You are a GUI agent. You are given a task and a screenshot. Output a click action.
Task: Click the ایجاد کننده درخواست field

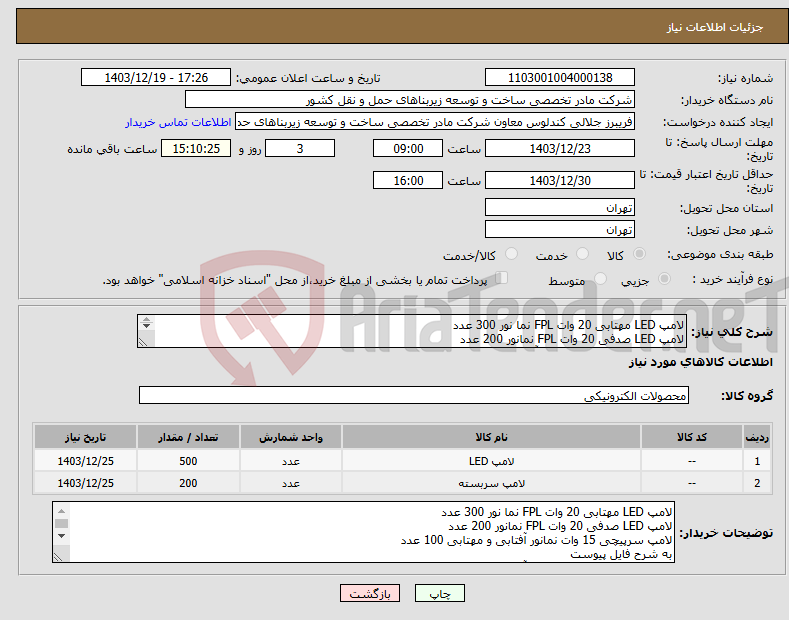click(x=435, y=122)
